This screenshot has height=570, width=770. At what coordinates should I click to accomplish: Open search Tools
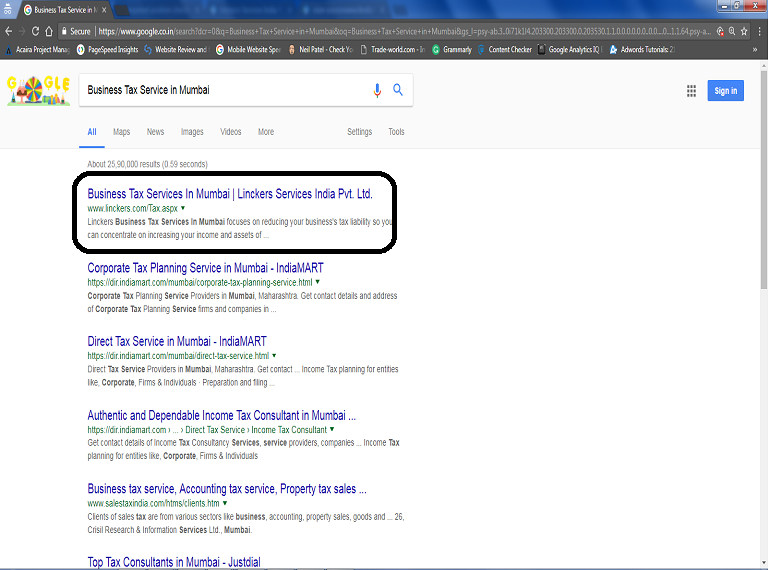pos(396,132)
